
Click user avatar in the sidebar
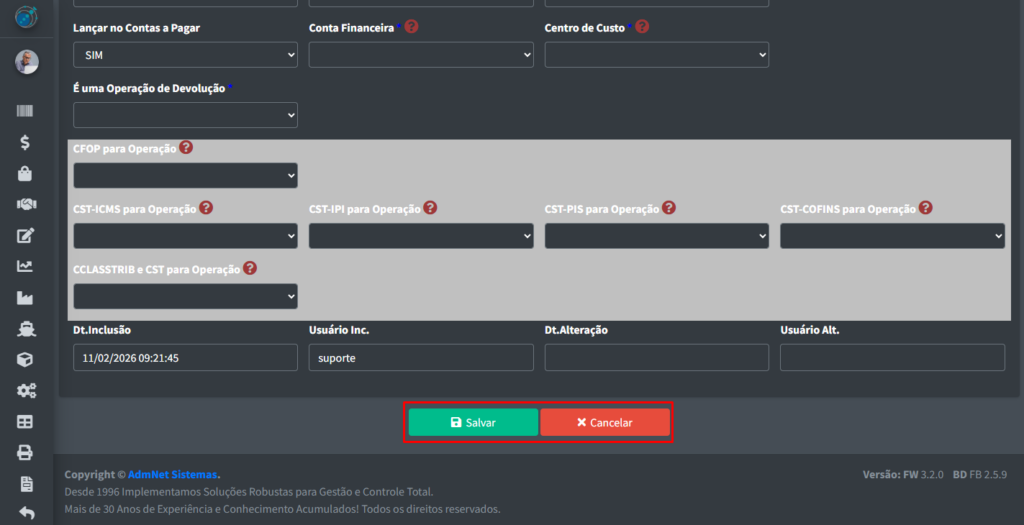(x=26, y=62)
